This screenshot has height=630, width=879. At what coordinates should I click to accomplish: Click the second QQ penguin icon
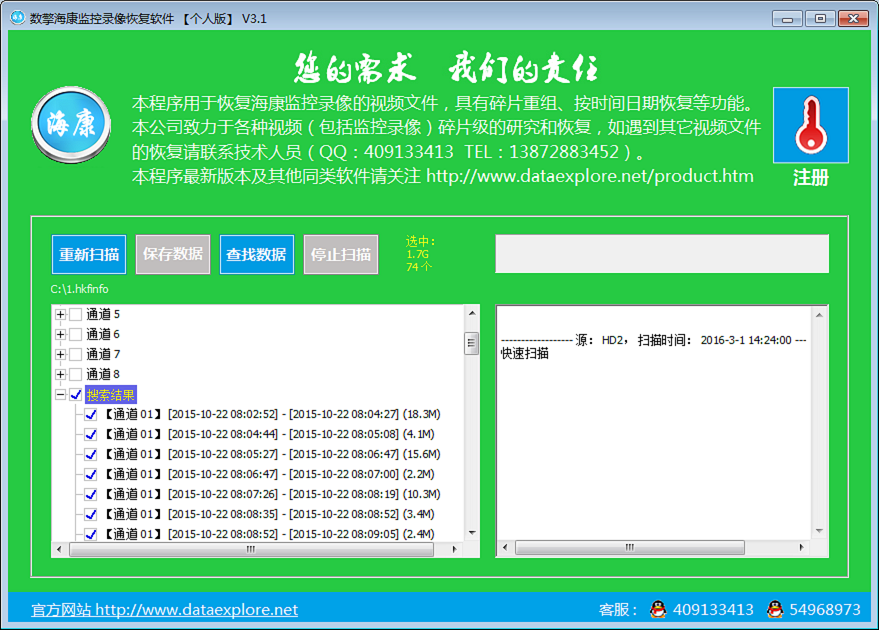[774, 609]
